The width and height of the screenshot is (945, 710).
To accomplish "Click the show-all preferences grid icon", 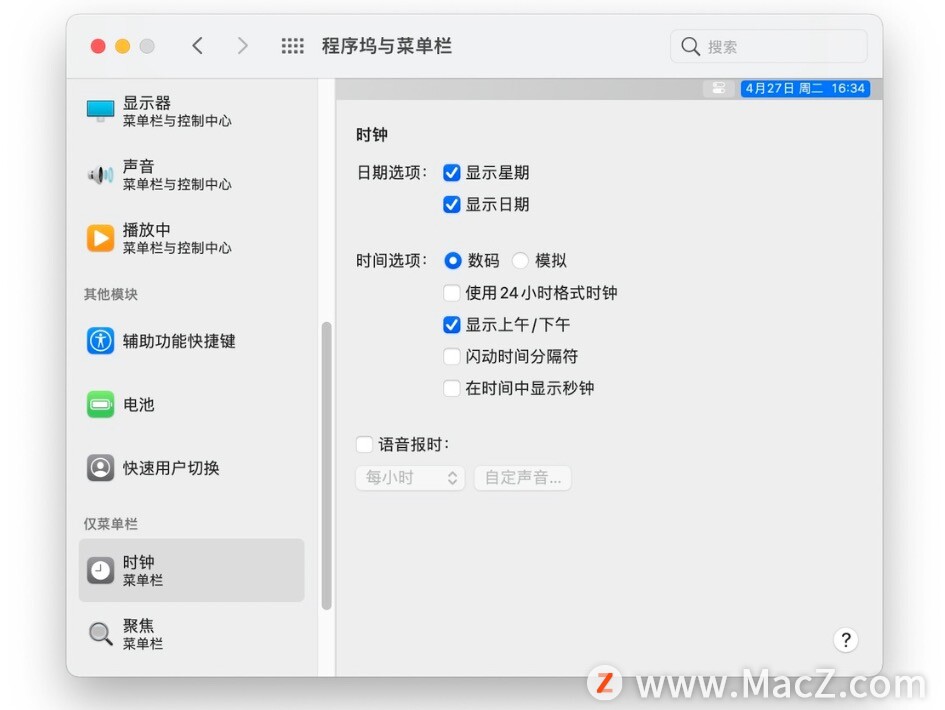I will [293, 45].
